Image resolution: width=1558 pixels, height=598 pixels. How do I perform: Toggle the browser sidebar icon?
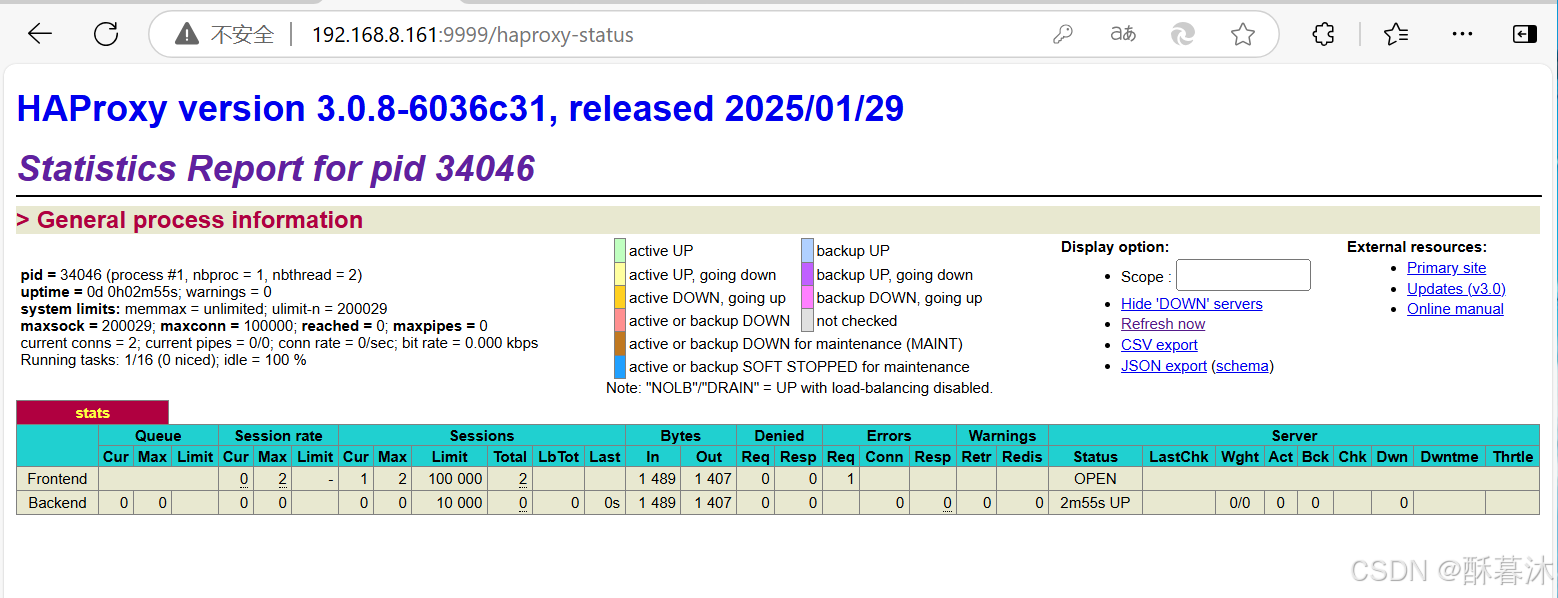(x=1524, y=35)
